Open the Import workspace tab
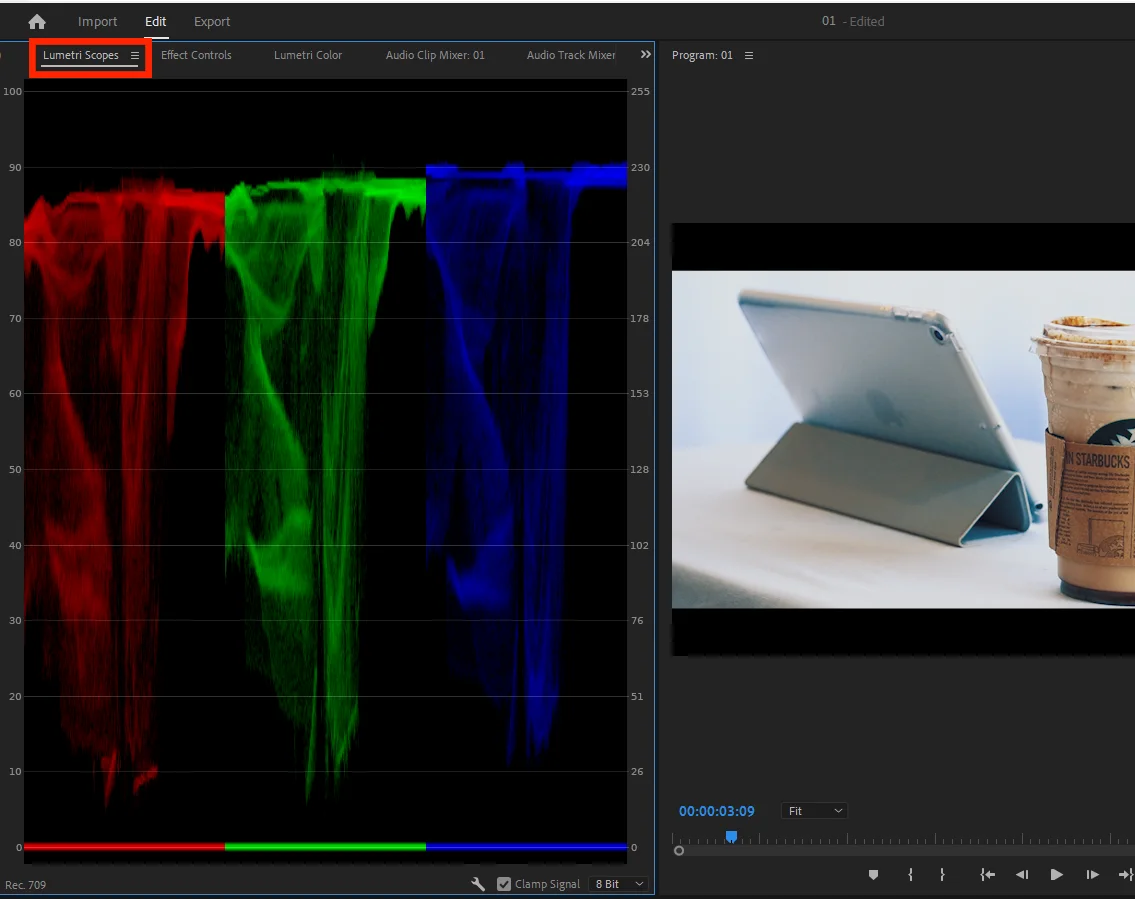This screenshot has width=1135, height=899. 97,22
